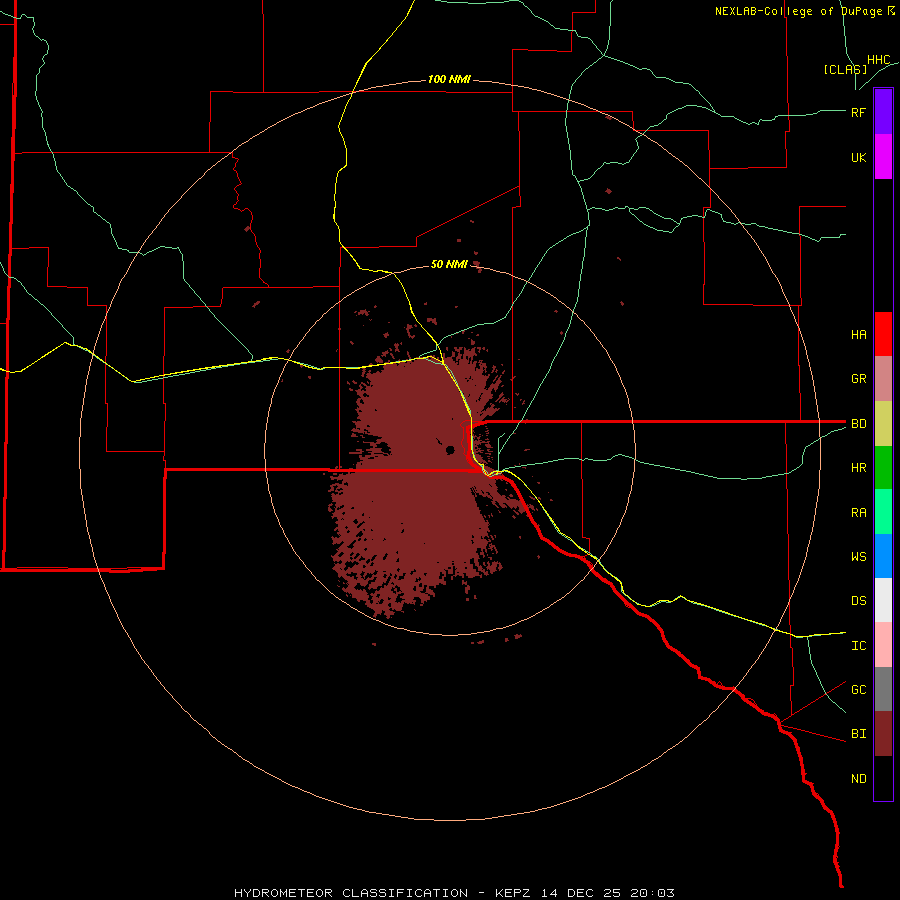Viewport: 900px width, 900px height.
Task: Click the WS blue legend swatch
Action: pos(883,556)
